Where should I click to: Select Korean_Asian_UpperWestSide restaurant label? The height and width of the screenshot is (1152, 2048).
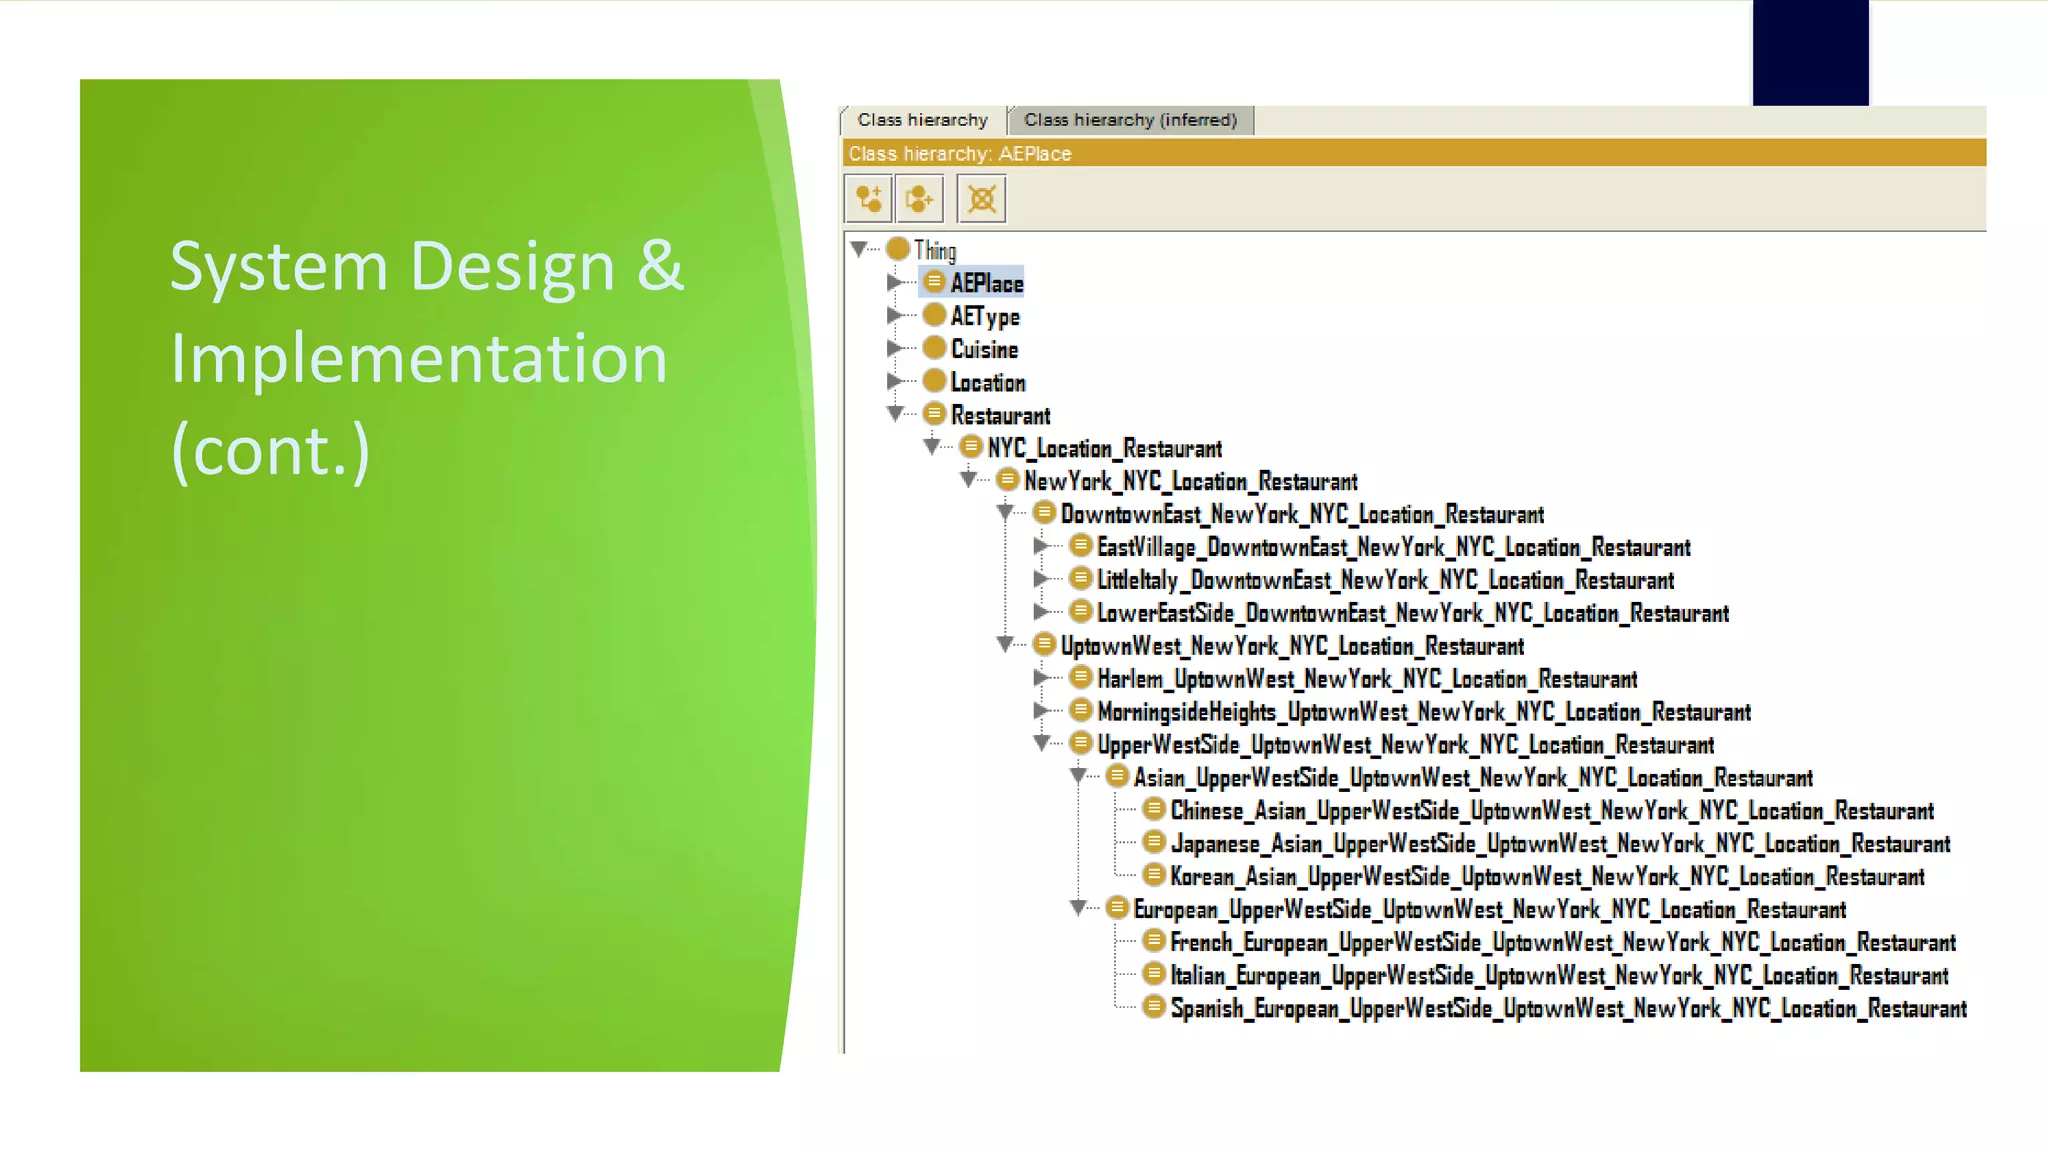click(x=1547, y=877)
